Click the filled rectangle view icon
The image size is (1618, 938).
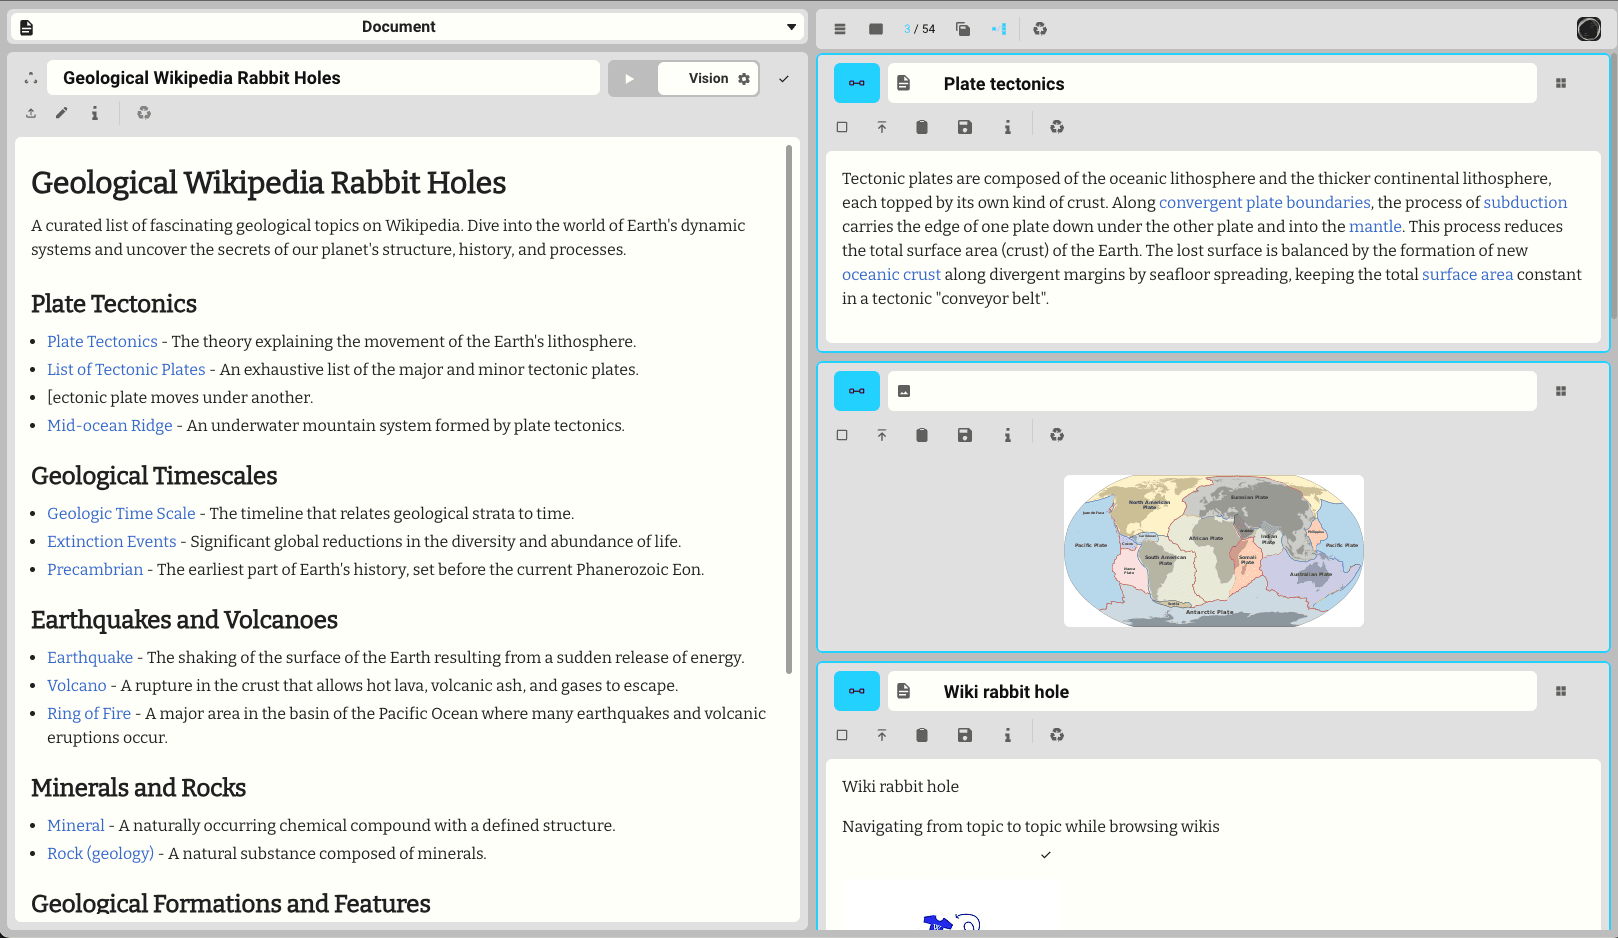876,29
